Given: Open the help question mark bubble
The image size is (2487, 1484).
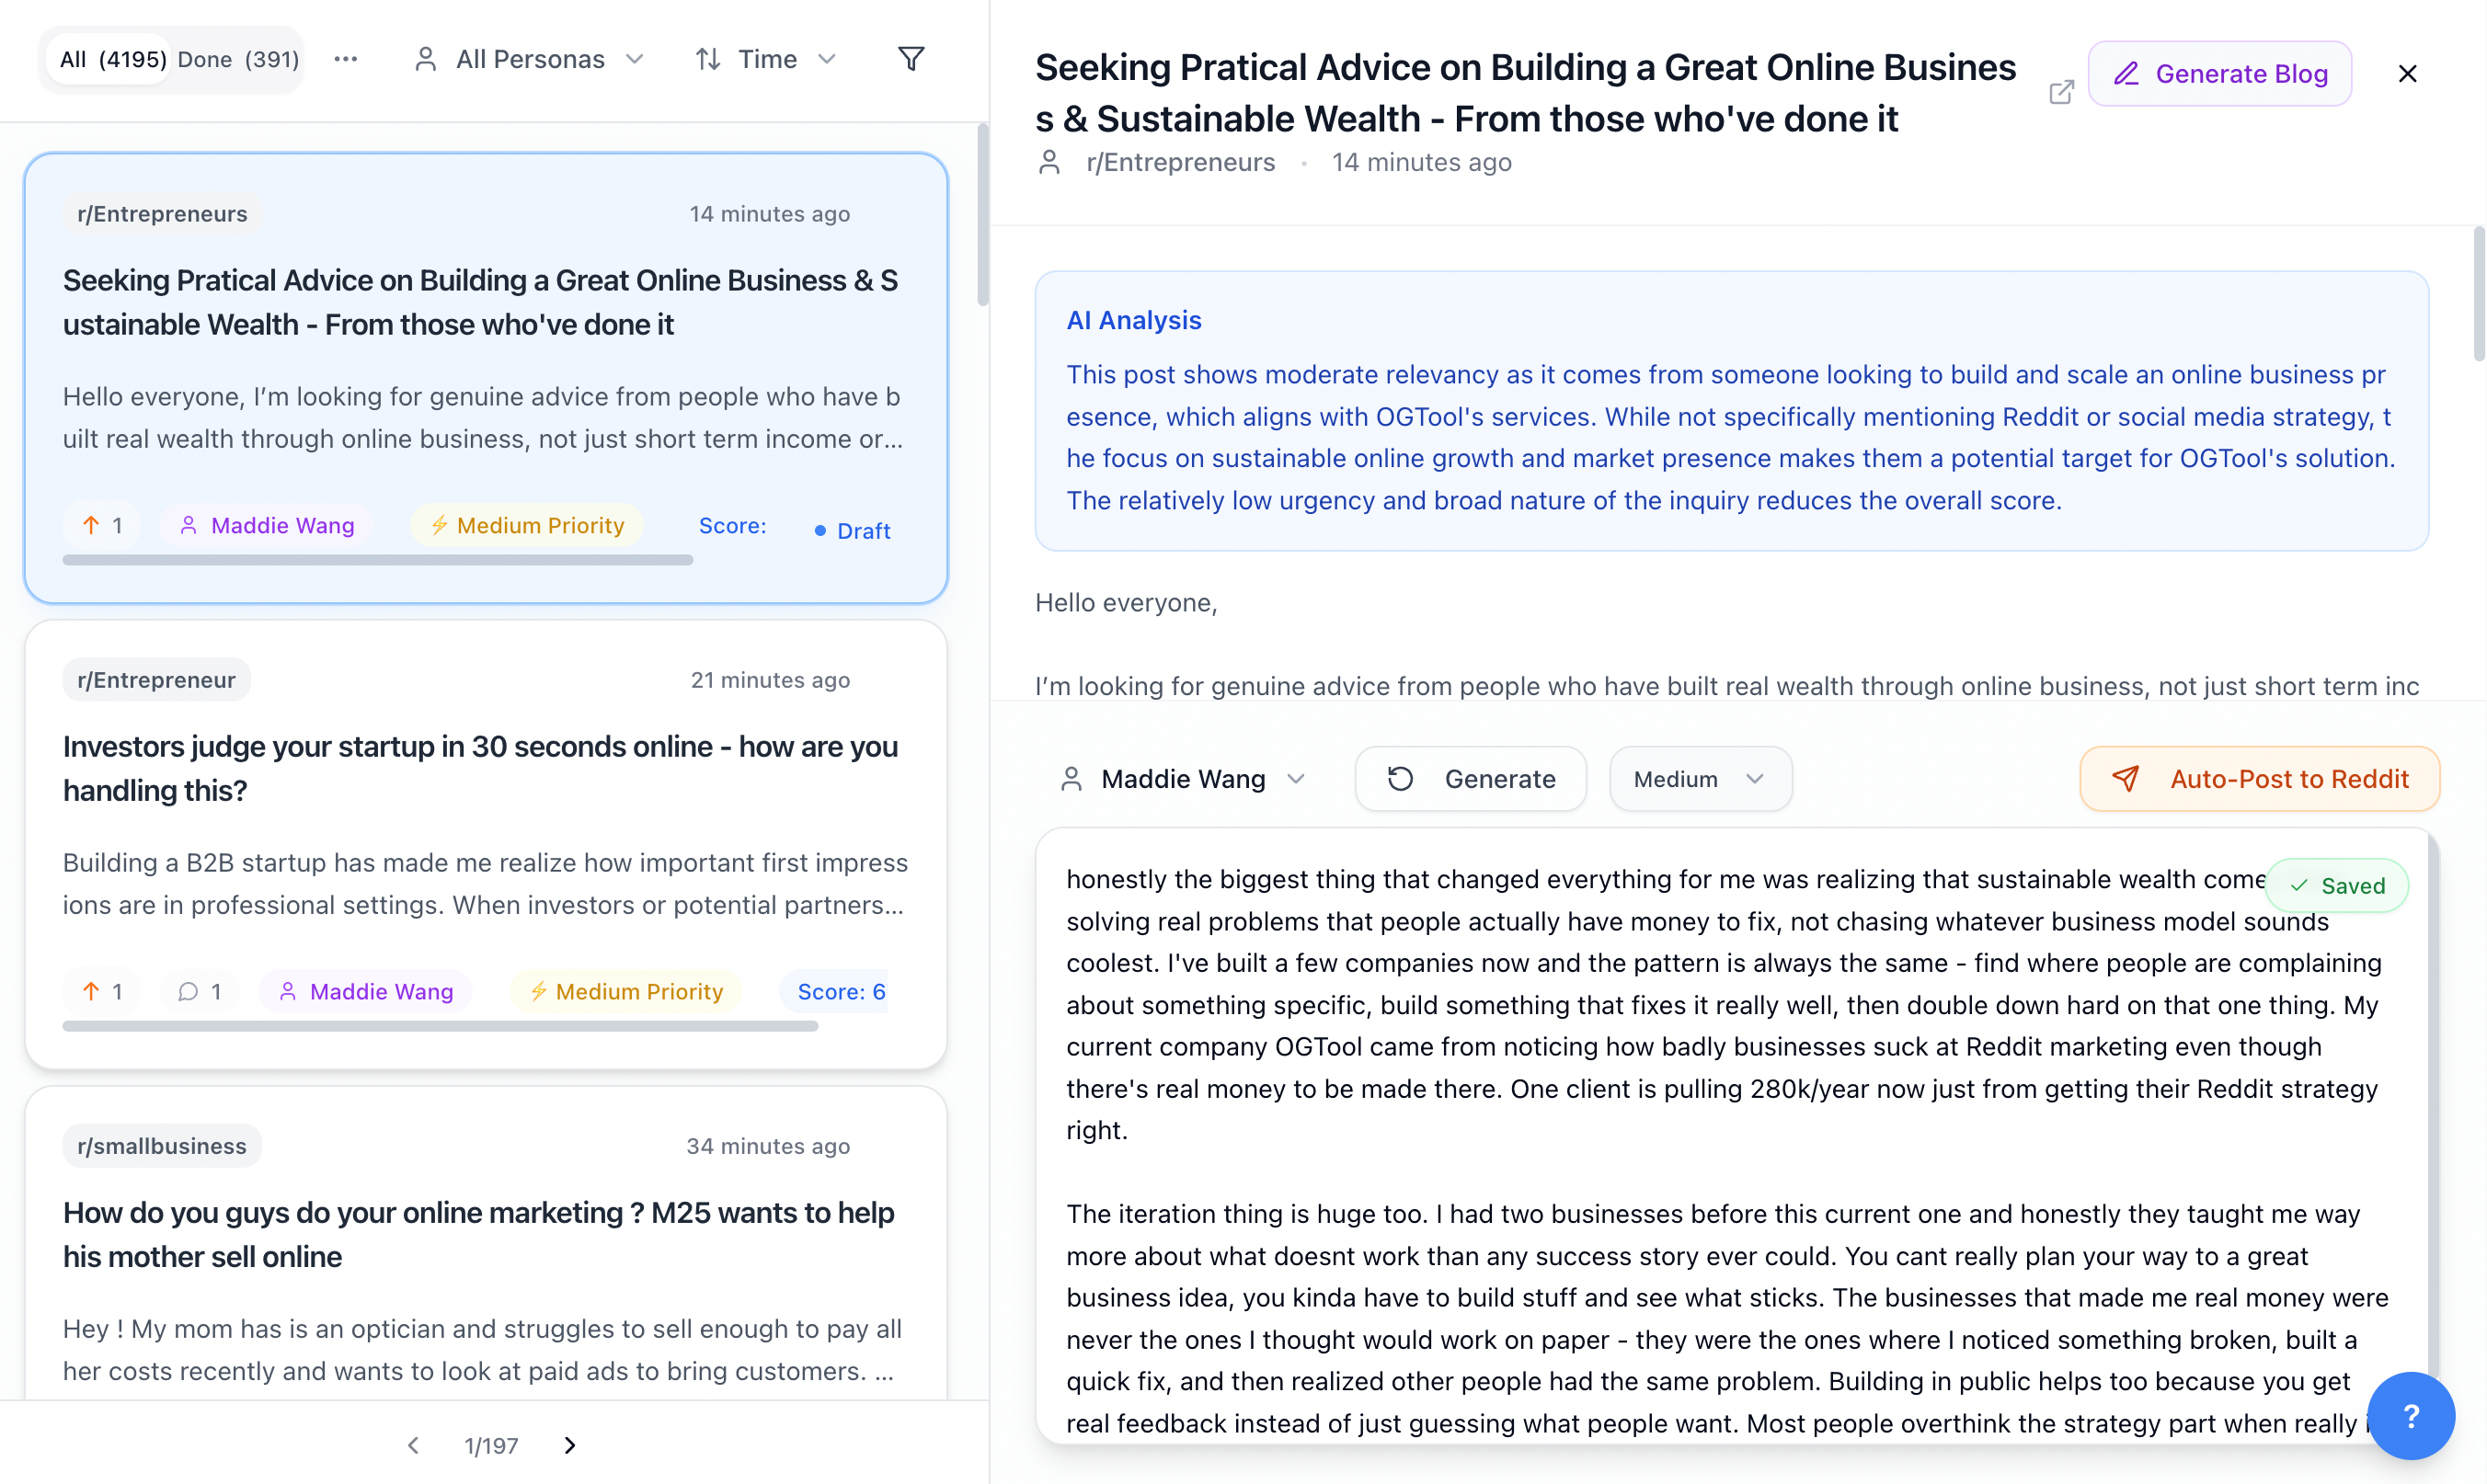Looking at the screenshot, I should (x=2412, y=1415).
